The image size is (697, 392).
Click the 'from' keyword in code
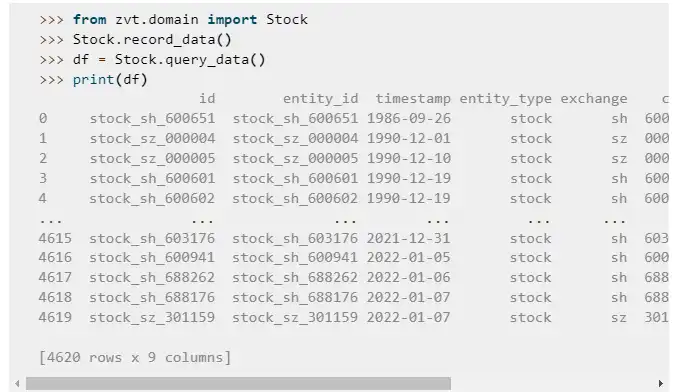[x=89, y=20]
